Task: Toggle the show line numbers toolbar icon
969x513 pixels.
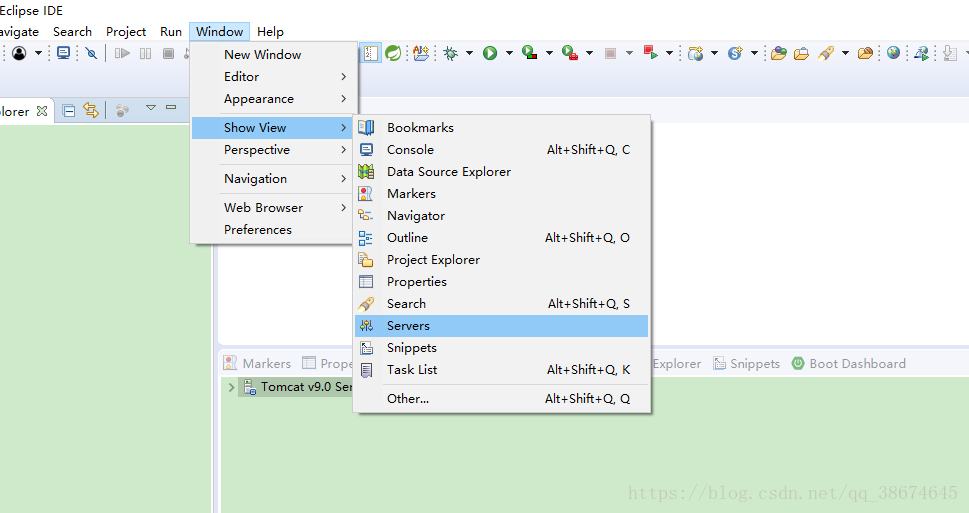Action: (x=370, y=53)
